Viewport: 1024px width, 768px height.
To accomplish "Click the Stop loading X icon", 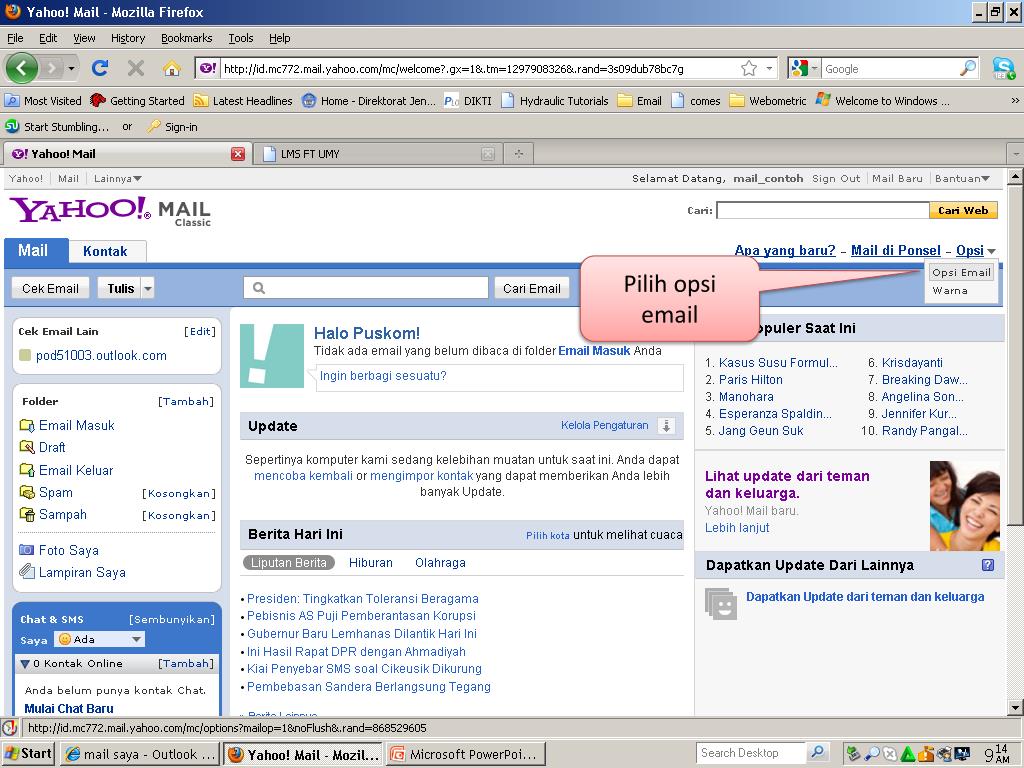I will [x=135, y=68].
